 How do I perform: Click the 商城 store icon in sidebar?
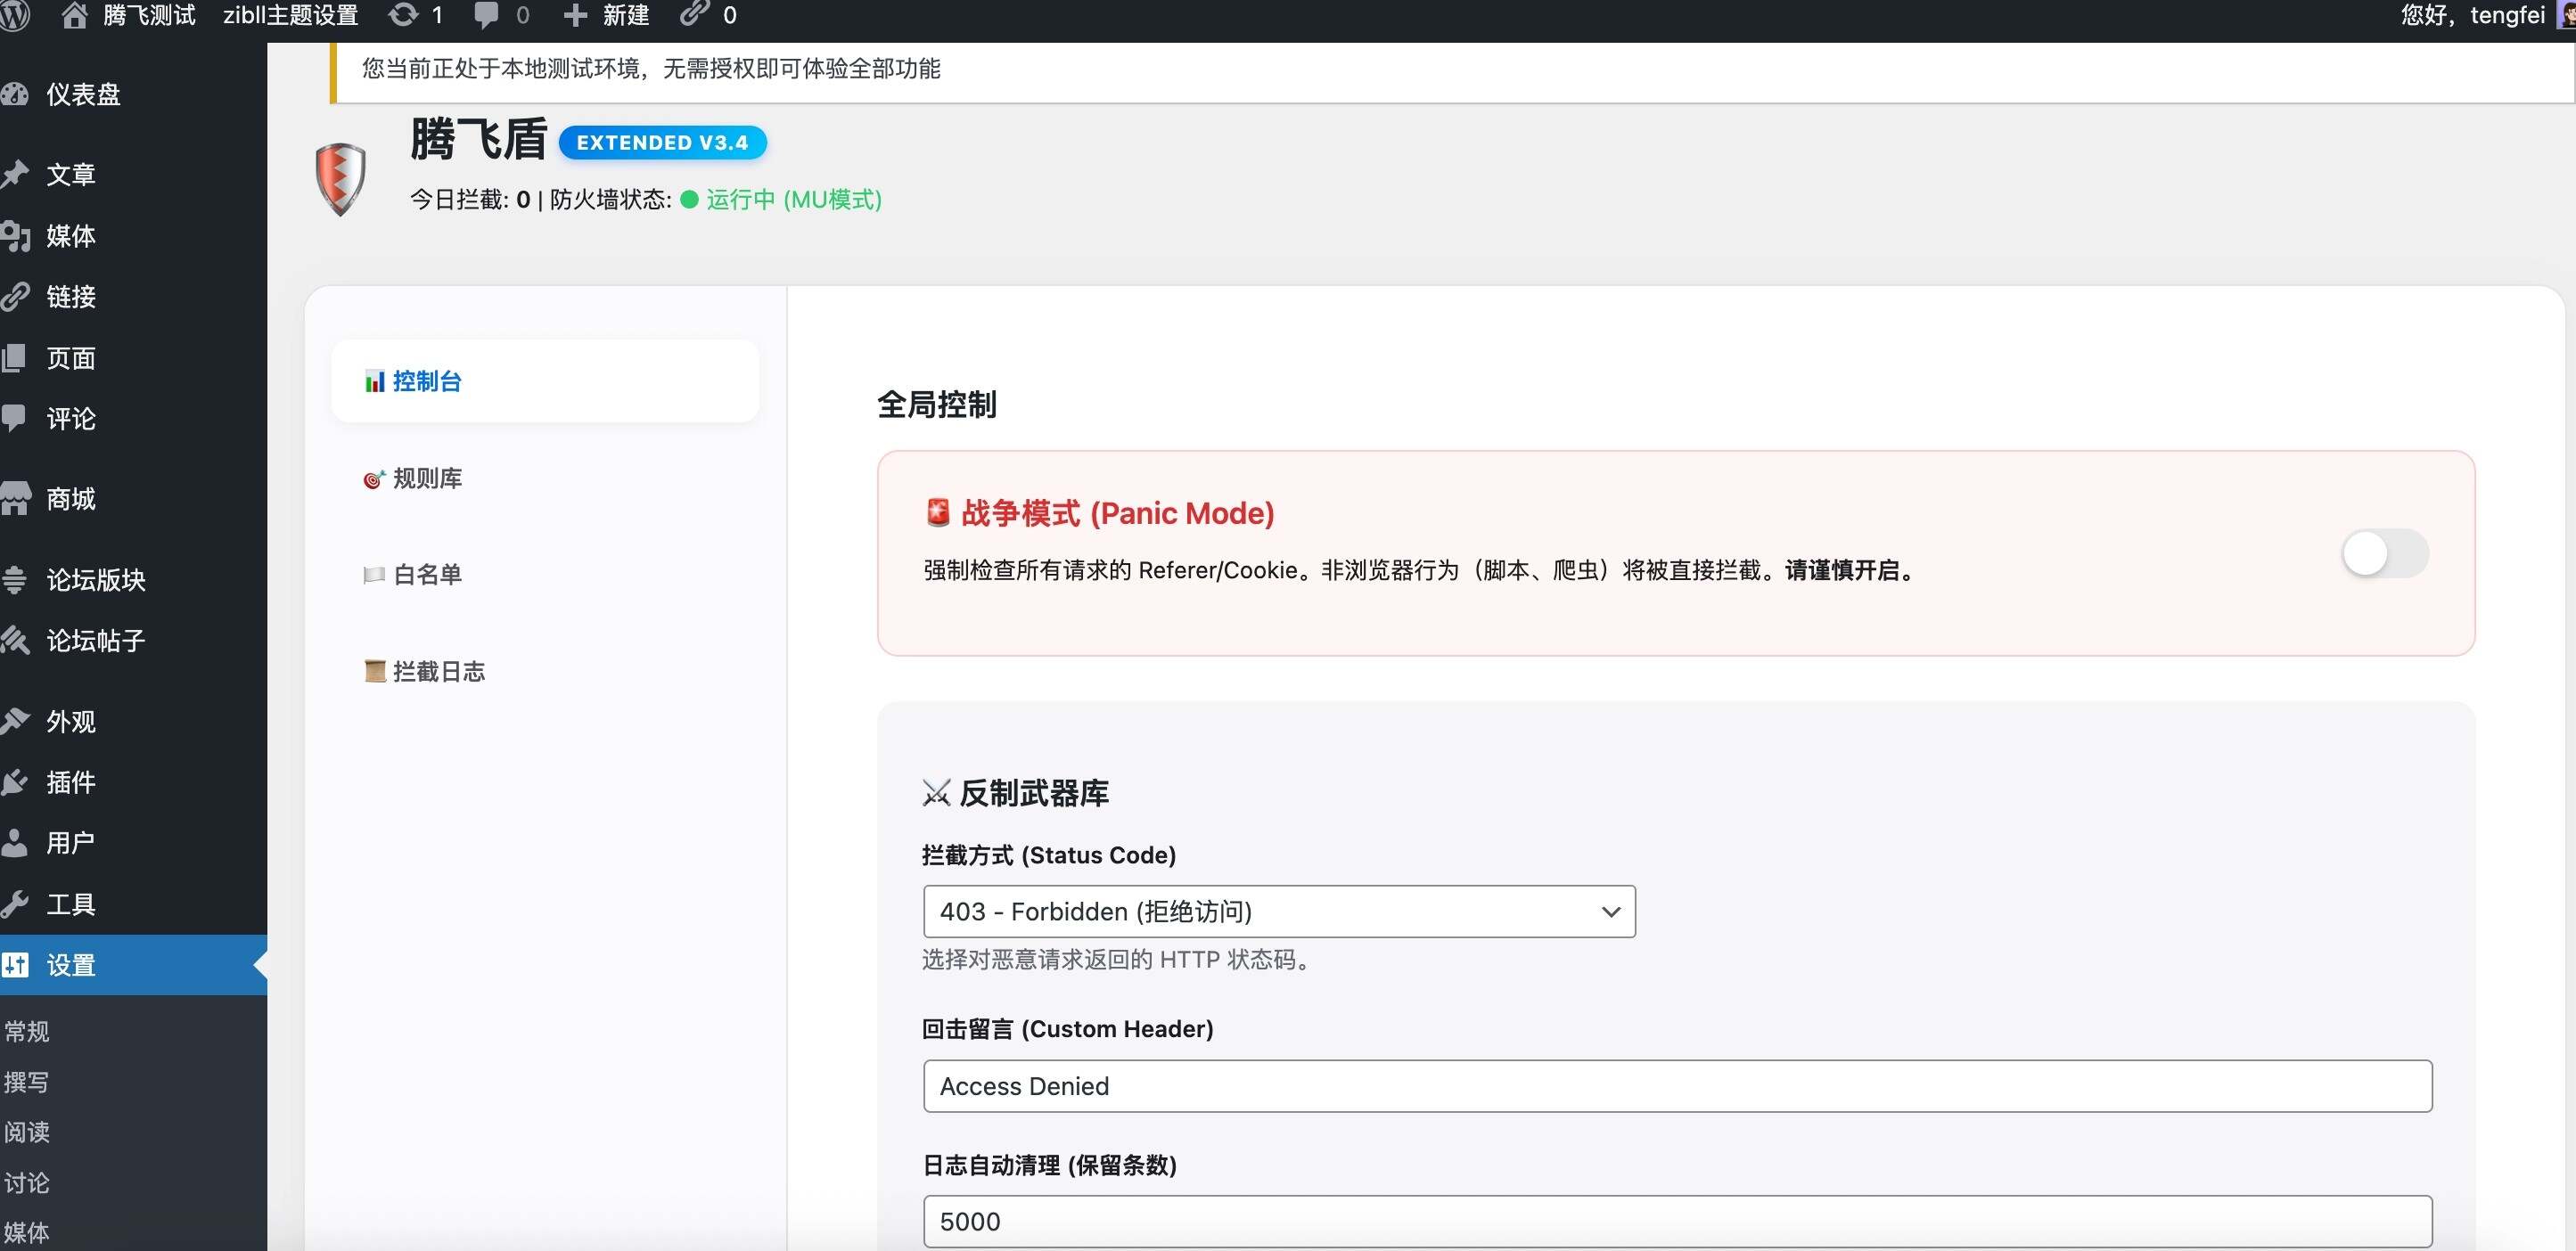point(15,498)
